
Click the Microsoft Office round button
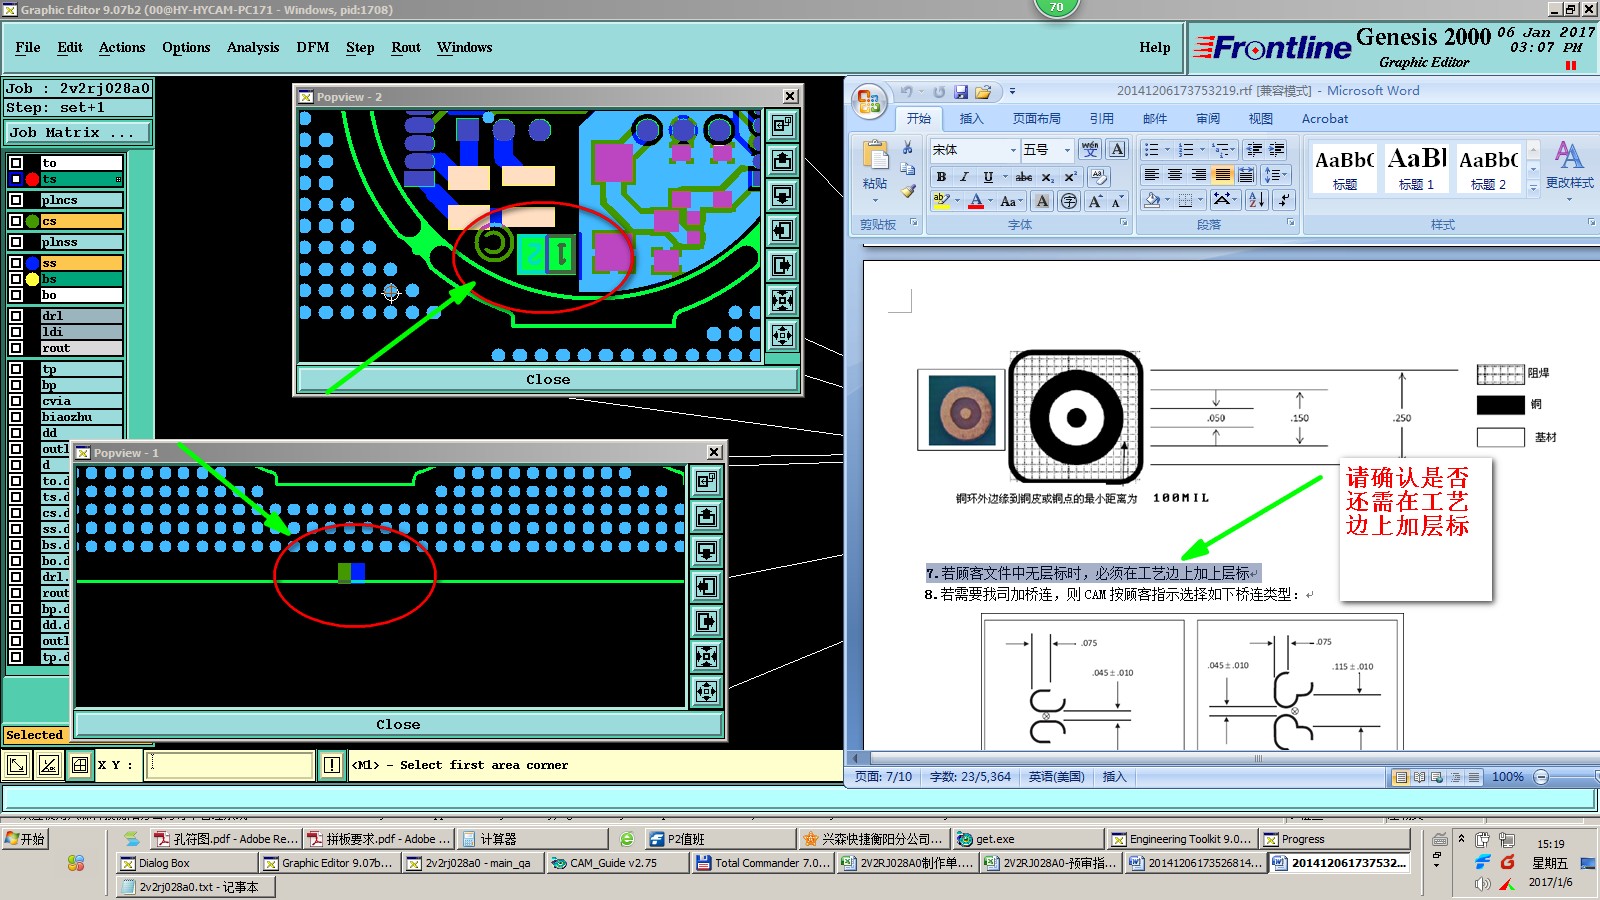pyautogui.click(x=869, y=102)
